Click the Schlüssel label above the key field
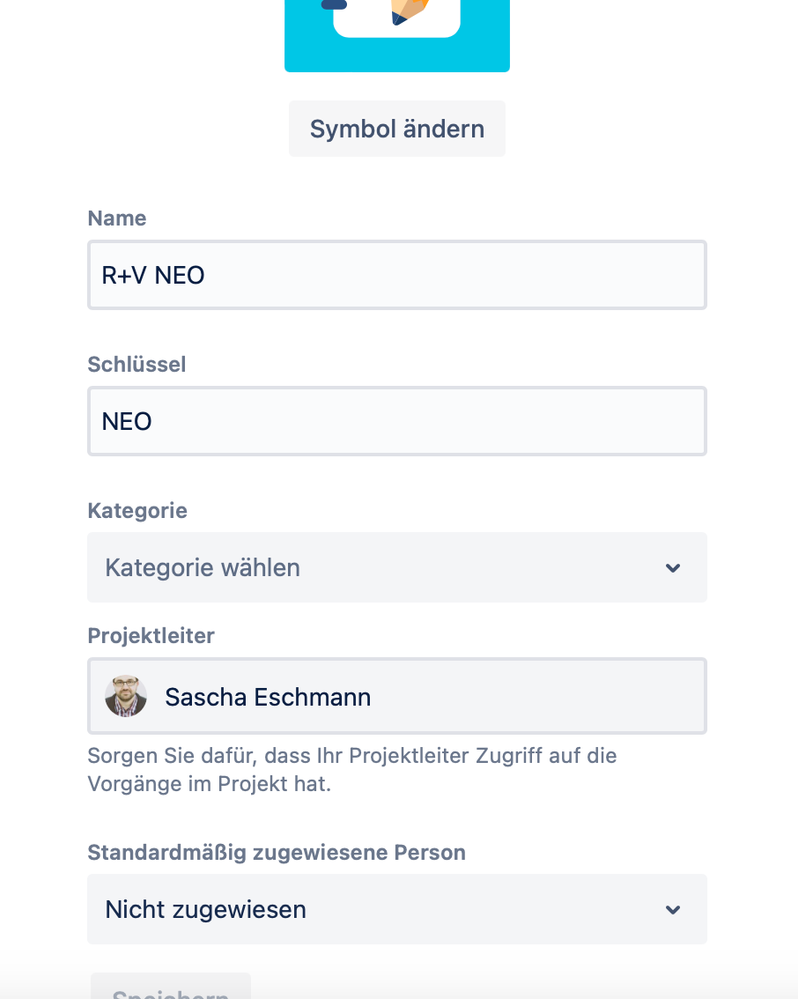Viewport: 798px width, 999px height. 137,364
